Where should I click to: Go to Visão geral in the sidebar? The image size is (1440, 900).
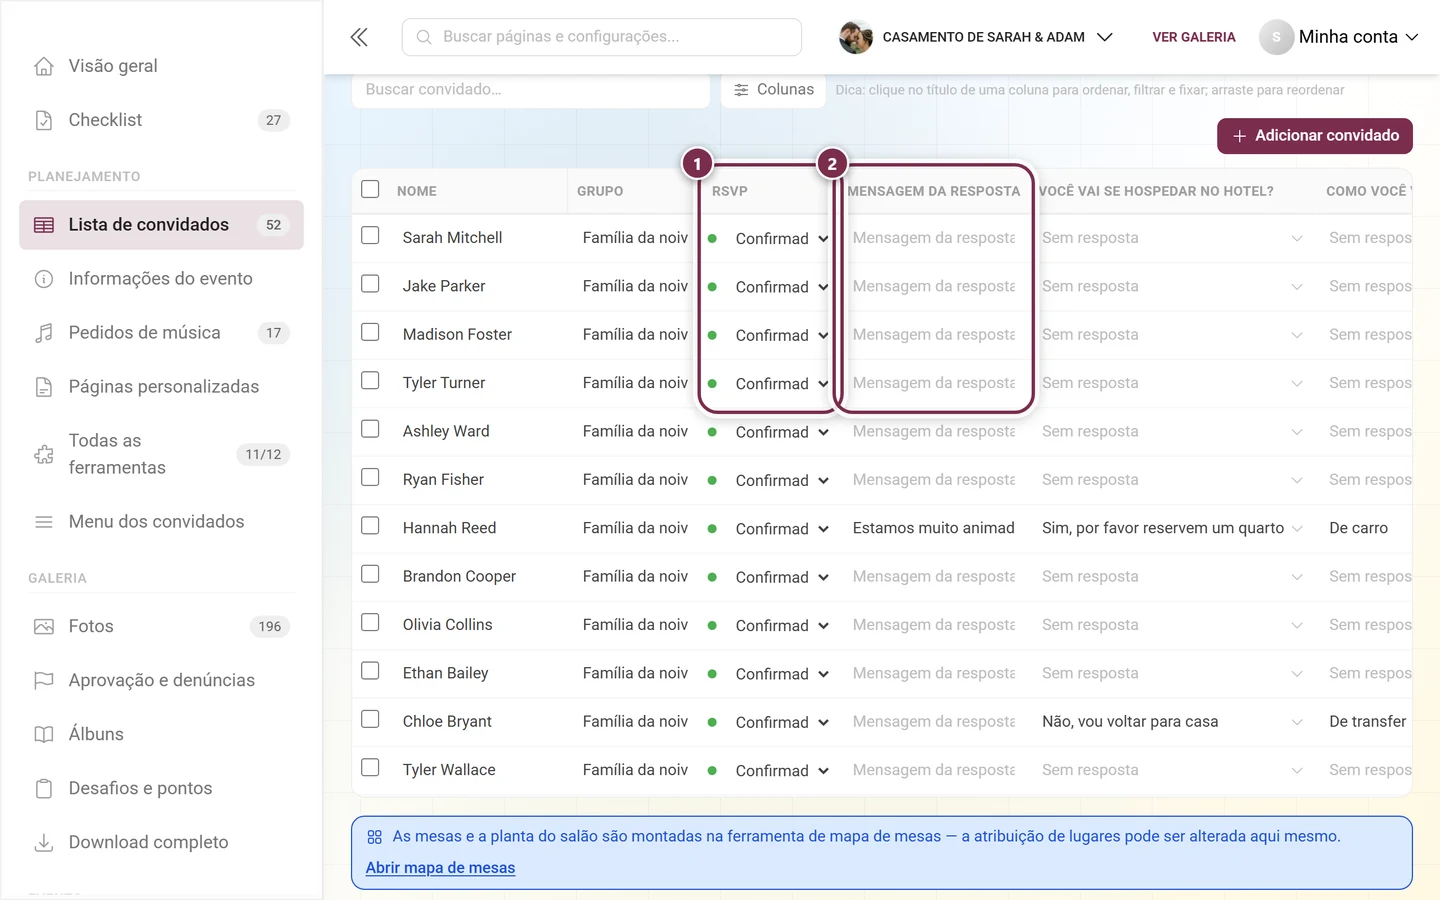pyautogui.click(x=161, y=66)
